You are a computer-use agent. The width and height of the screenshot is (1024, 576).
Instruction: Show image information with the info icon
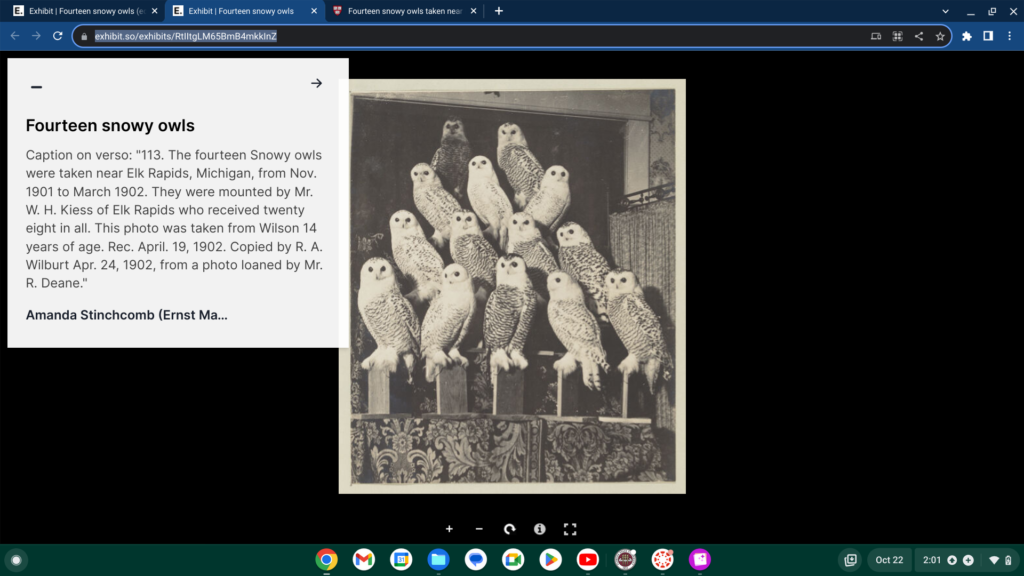(x=539, y=529)
